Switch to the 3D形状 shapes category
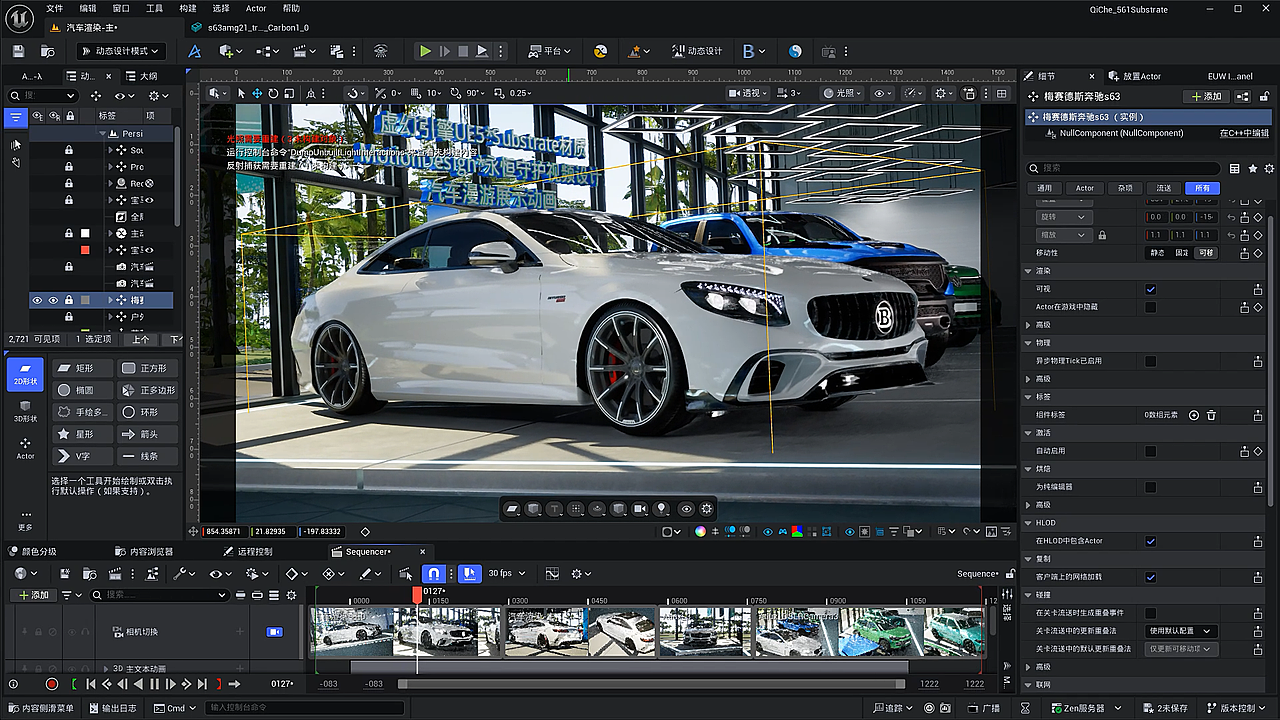 click(x=25, y=410)
